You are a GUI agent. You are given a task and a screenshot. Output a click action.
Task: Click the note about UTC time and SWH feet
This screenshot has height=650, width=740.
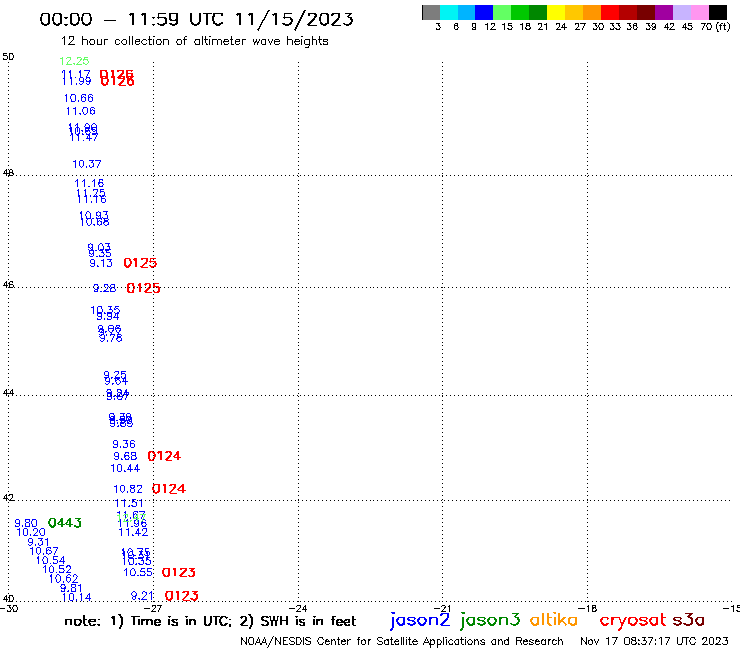(x=210, y=621)
